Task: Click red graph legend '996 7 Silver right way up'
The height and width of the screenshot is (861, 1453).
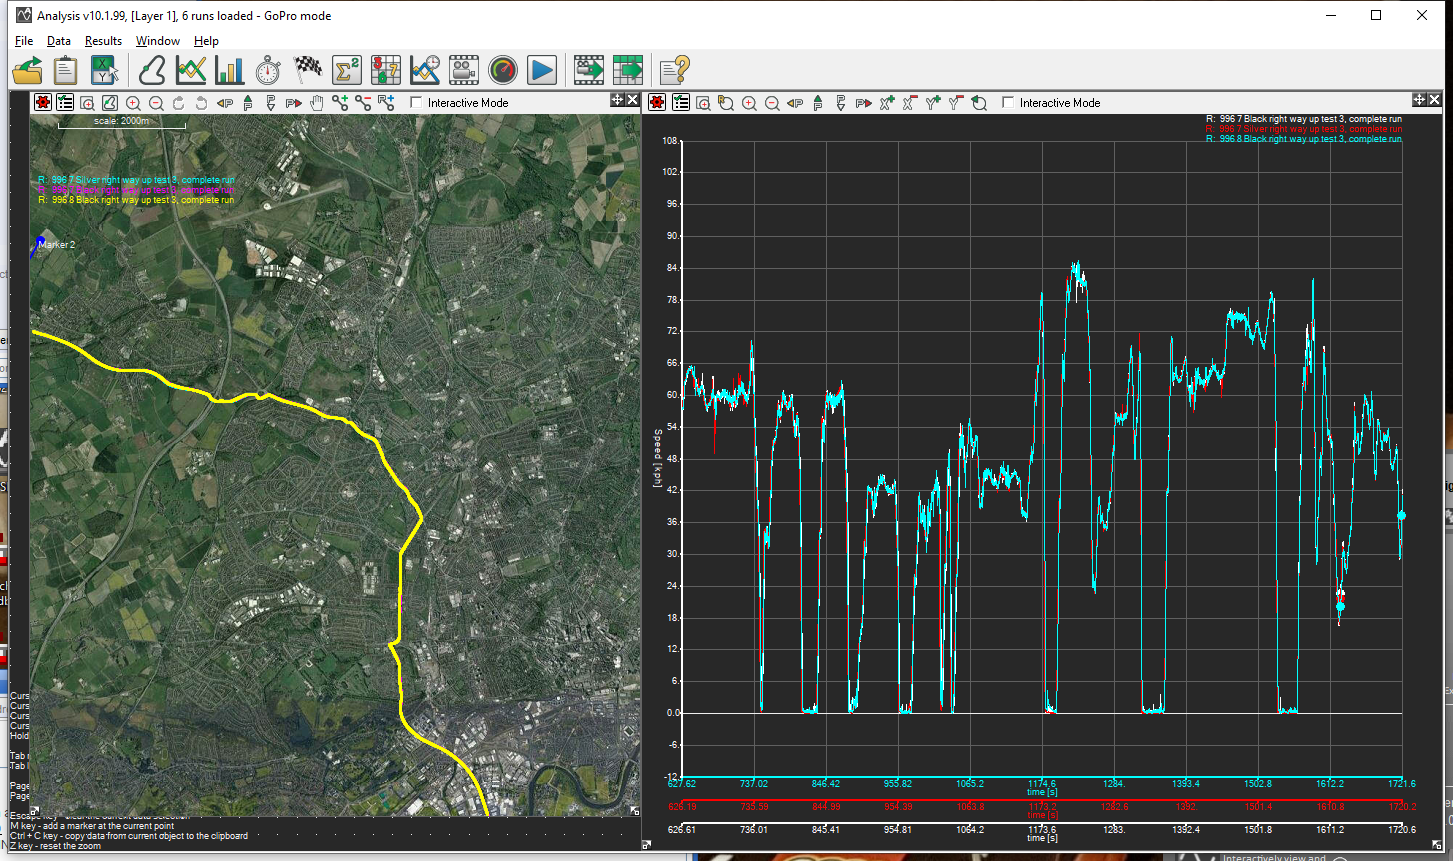Action: point(1304,129)
